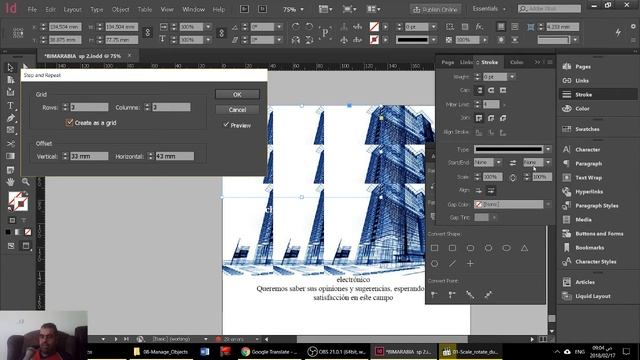Click the Horizontal offset field

(x=175, y=156)
